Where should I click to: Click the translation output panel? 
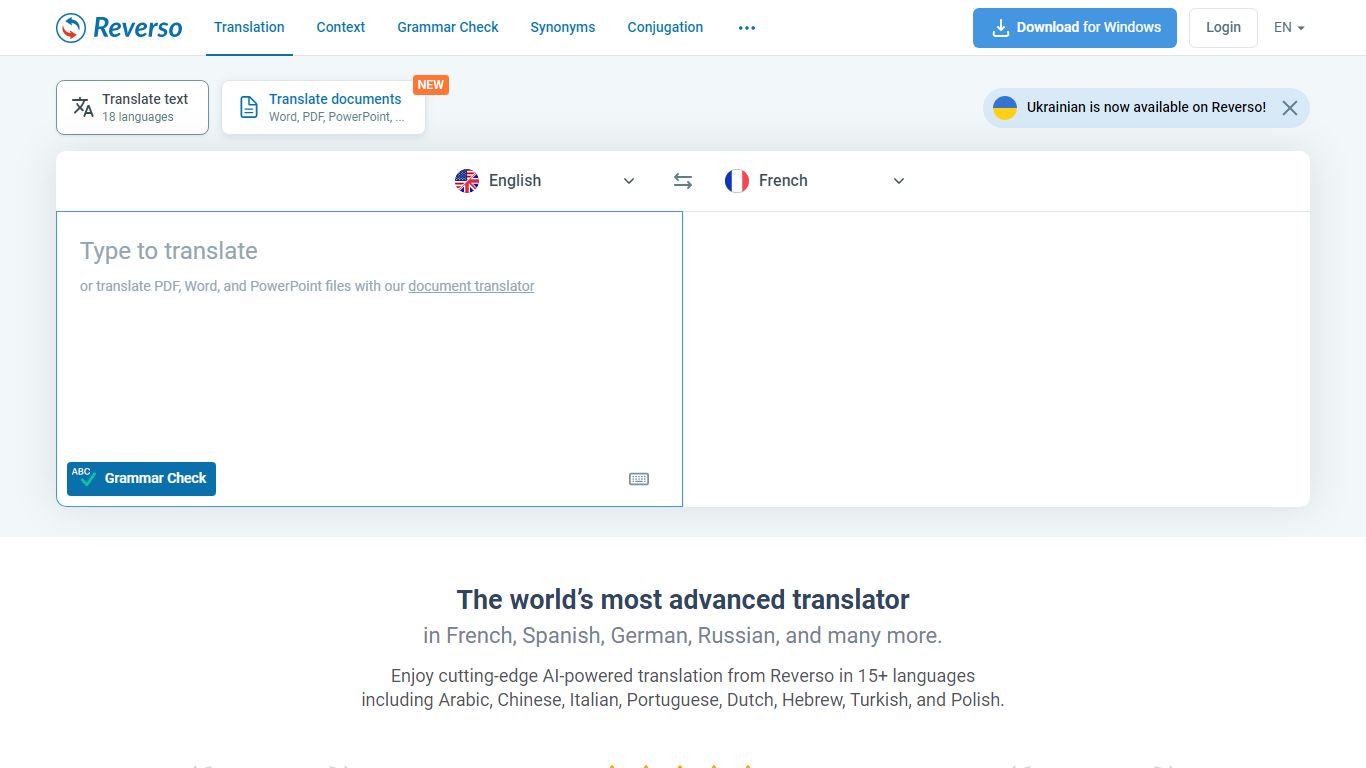996,358
